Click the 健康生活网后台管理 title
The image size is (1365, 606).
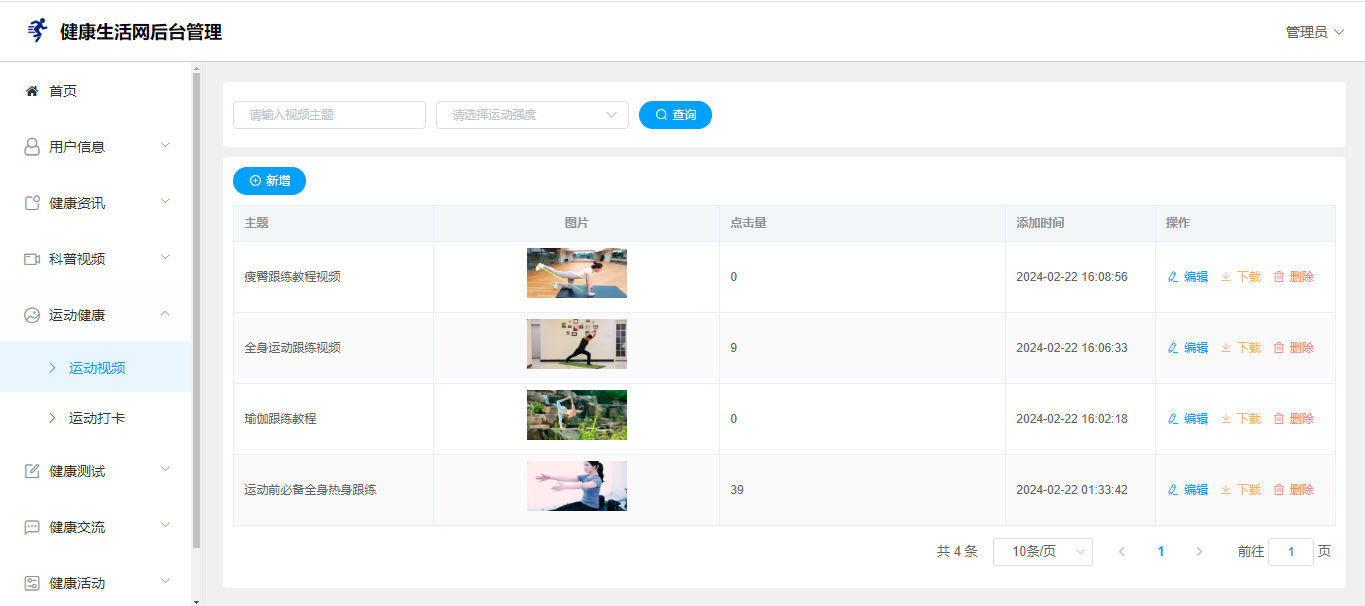141,32
